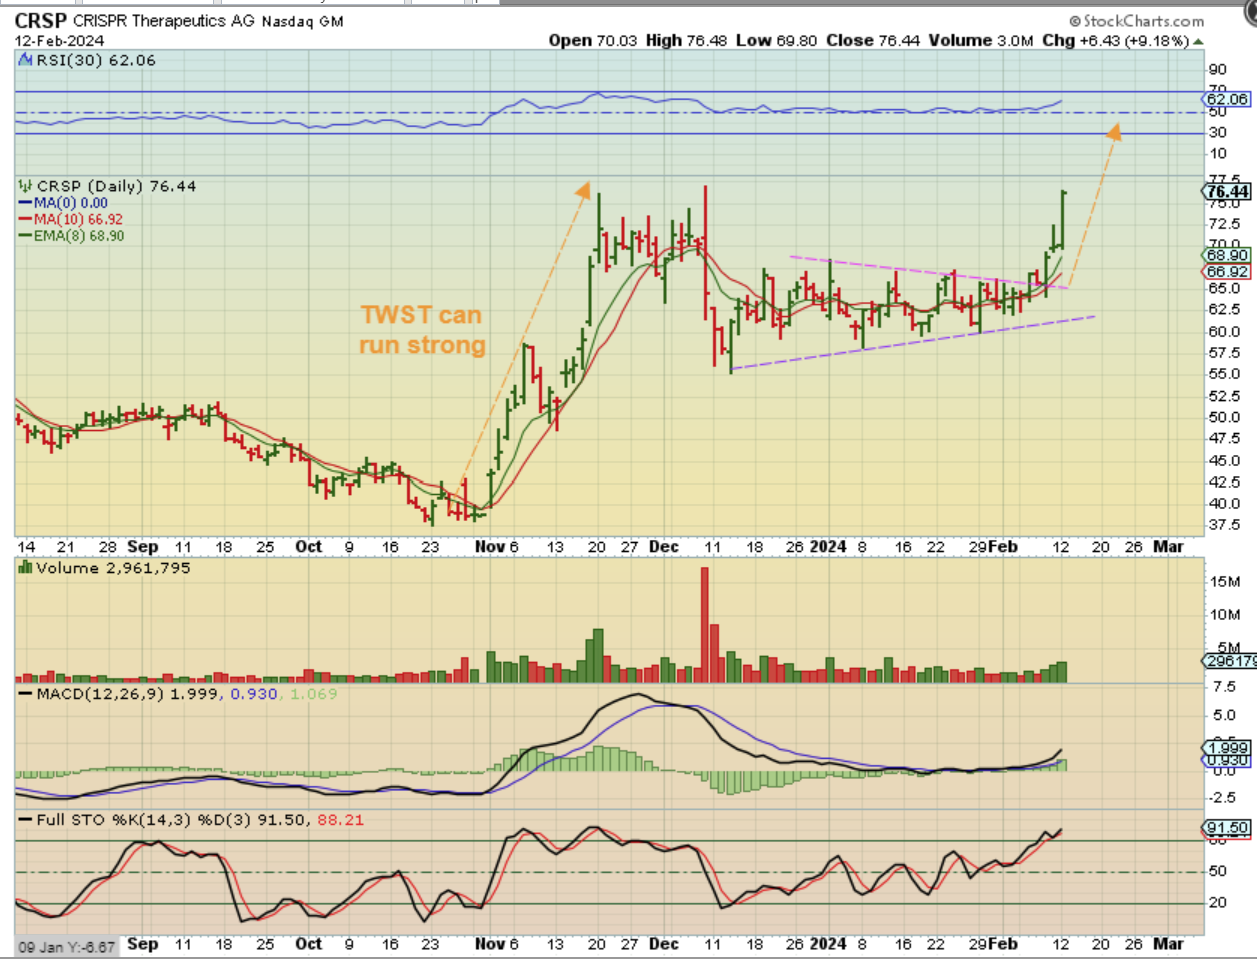Click the orange arrowhead in the RSI panel
The height and width of the screenshot is (960, 1257).
pyautogui.click(x=1113, y=132)
